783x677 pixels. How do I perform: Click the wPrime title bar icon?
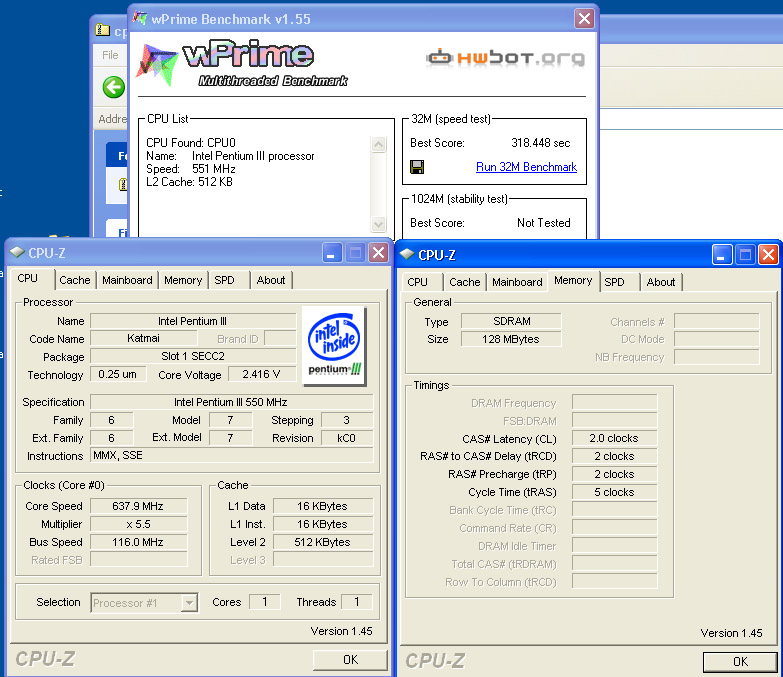click(x=140, y=18)
